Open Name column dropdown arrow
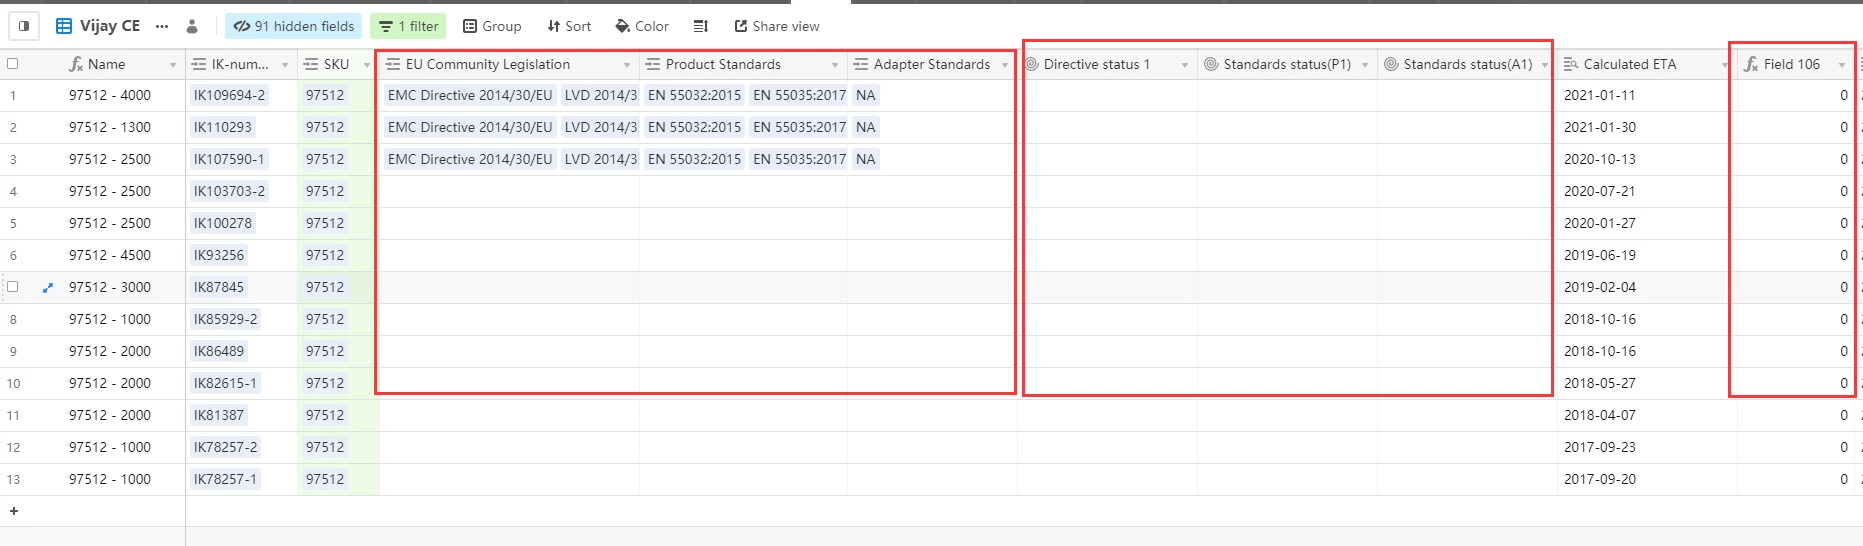The width and height of the screenshot is (1863, 546). (173, 65)
